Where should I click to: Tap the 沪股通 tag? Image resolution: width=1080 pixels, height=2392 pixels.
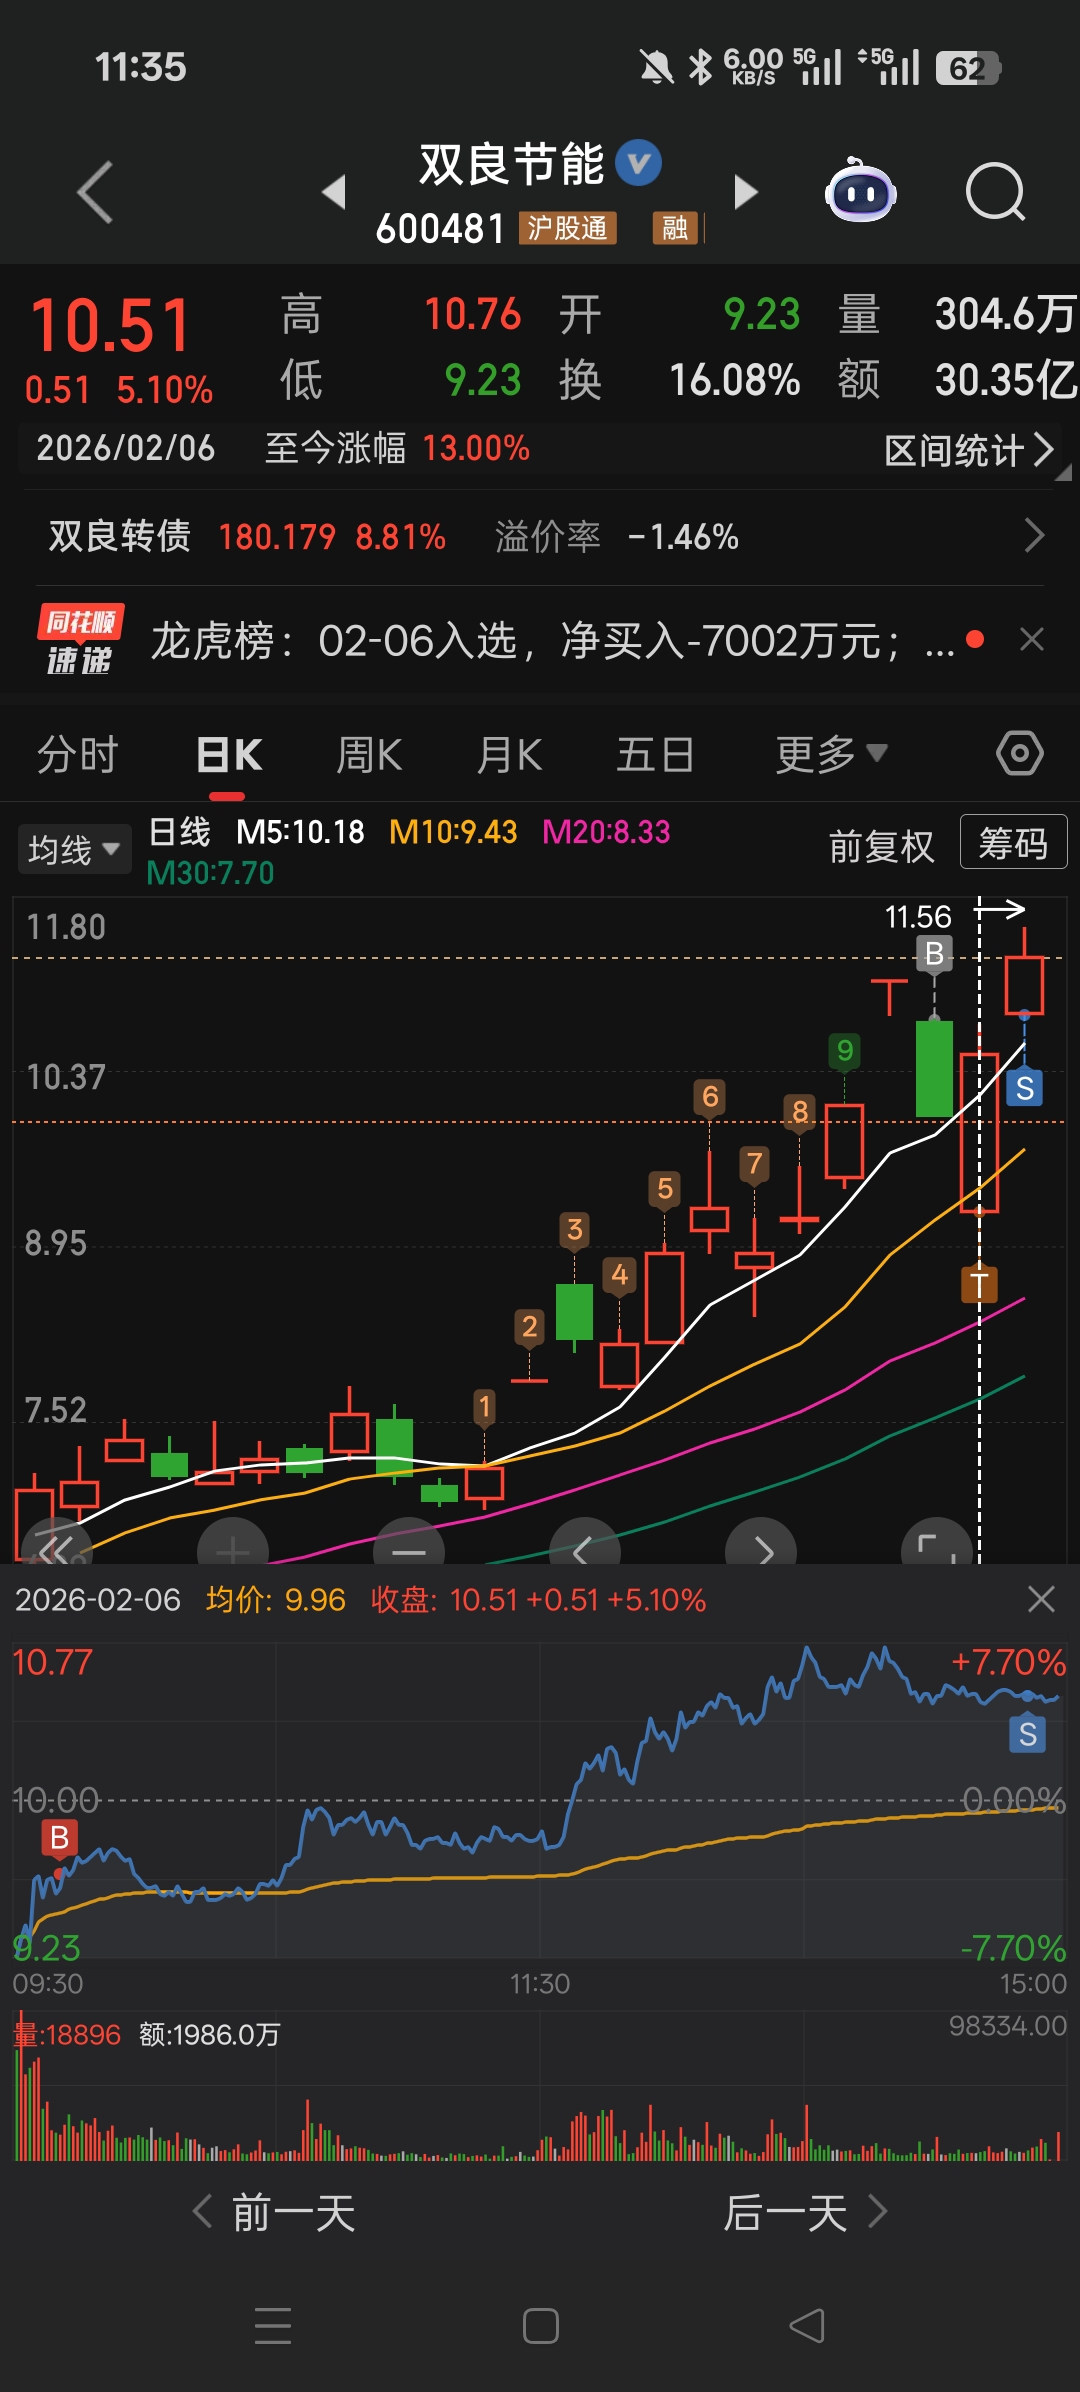(567, 228)
